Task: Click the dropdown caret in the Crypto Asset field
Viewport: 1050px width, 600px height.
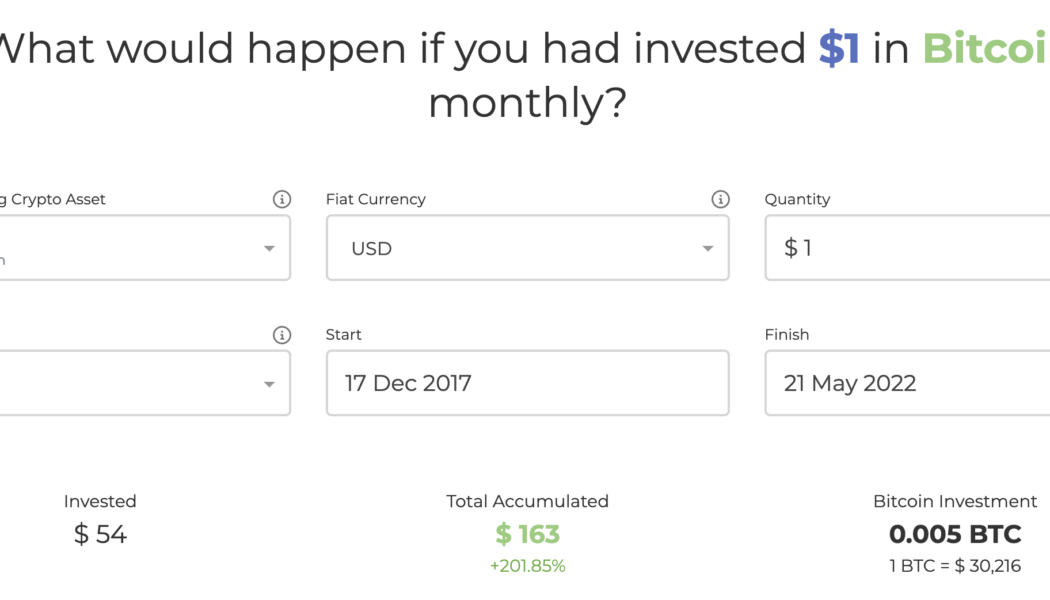Action: (x=269, y=248)
